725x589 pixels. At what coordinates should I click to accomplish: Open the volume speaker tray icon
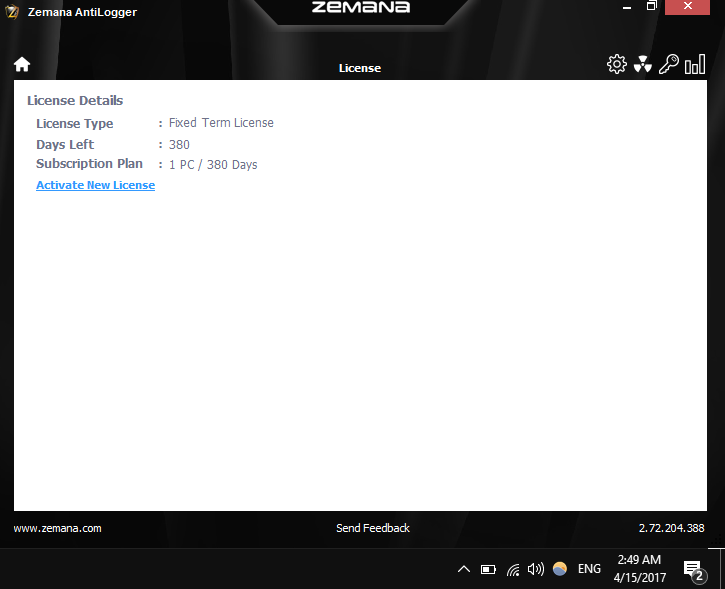point(536,569)
